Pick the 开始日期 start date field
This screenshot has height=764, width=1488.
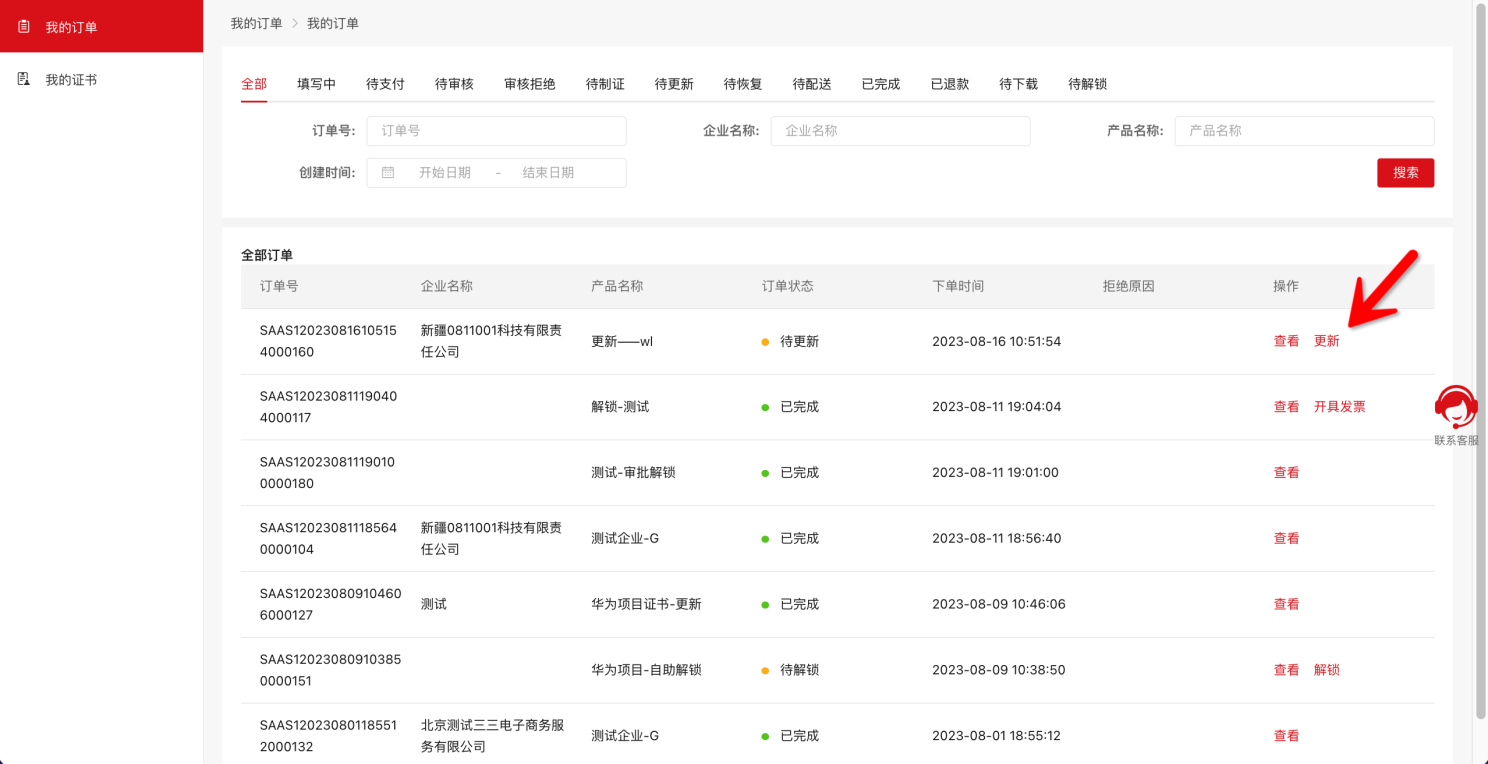(x=445, y=173)
